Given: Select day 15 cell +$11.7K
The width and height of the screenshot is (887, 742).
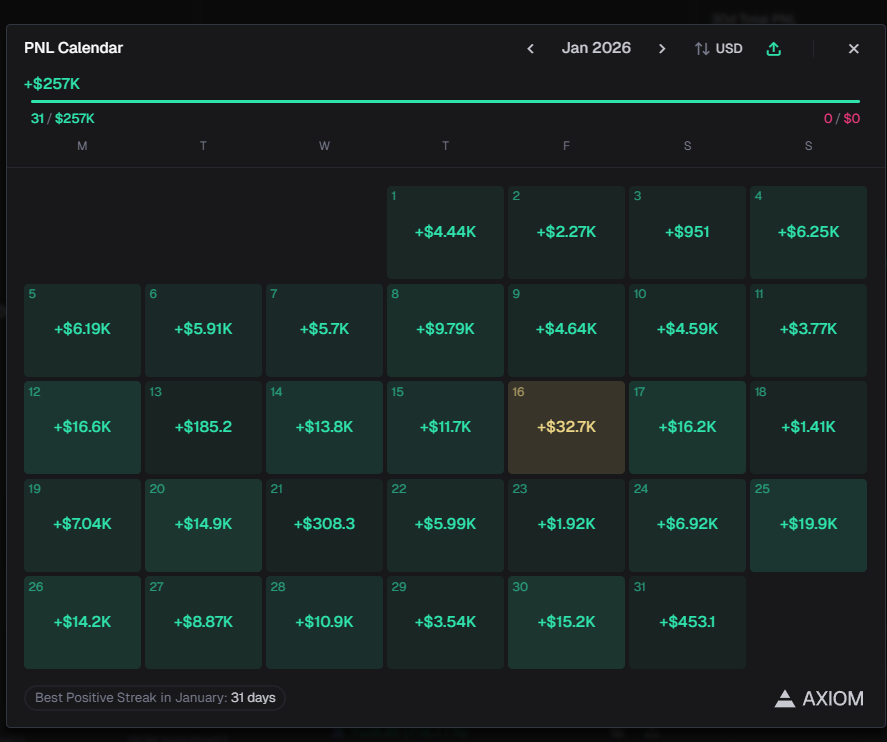Looking at the screenshot, I should 445,428.
